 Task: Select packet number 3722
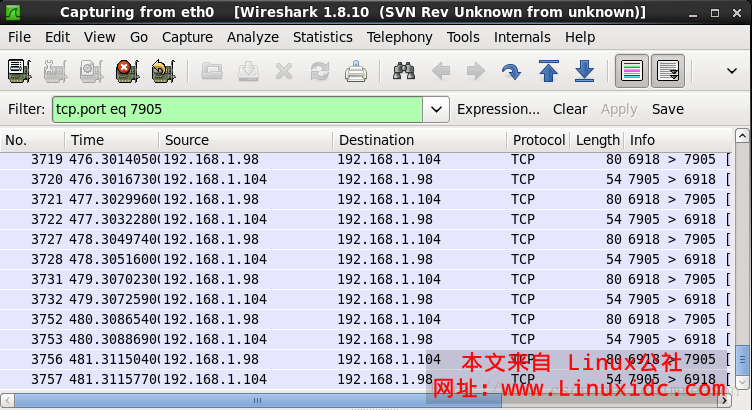click(x=367, y=220)
